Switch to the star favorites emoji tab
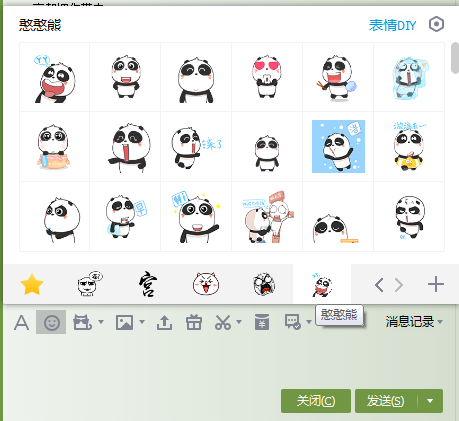Image resolution: width=459 pixels, height=421 pixels. 32,284
